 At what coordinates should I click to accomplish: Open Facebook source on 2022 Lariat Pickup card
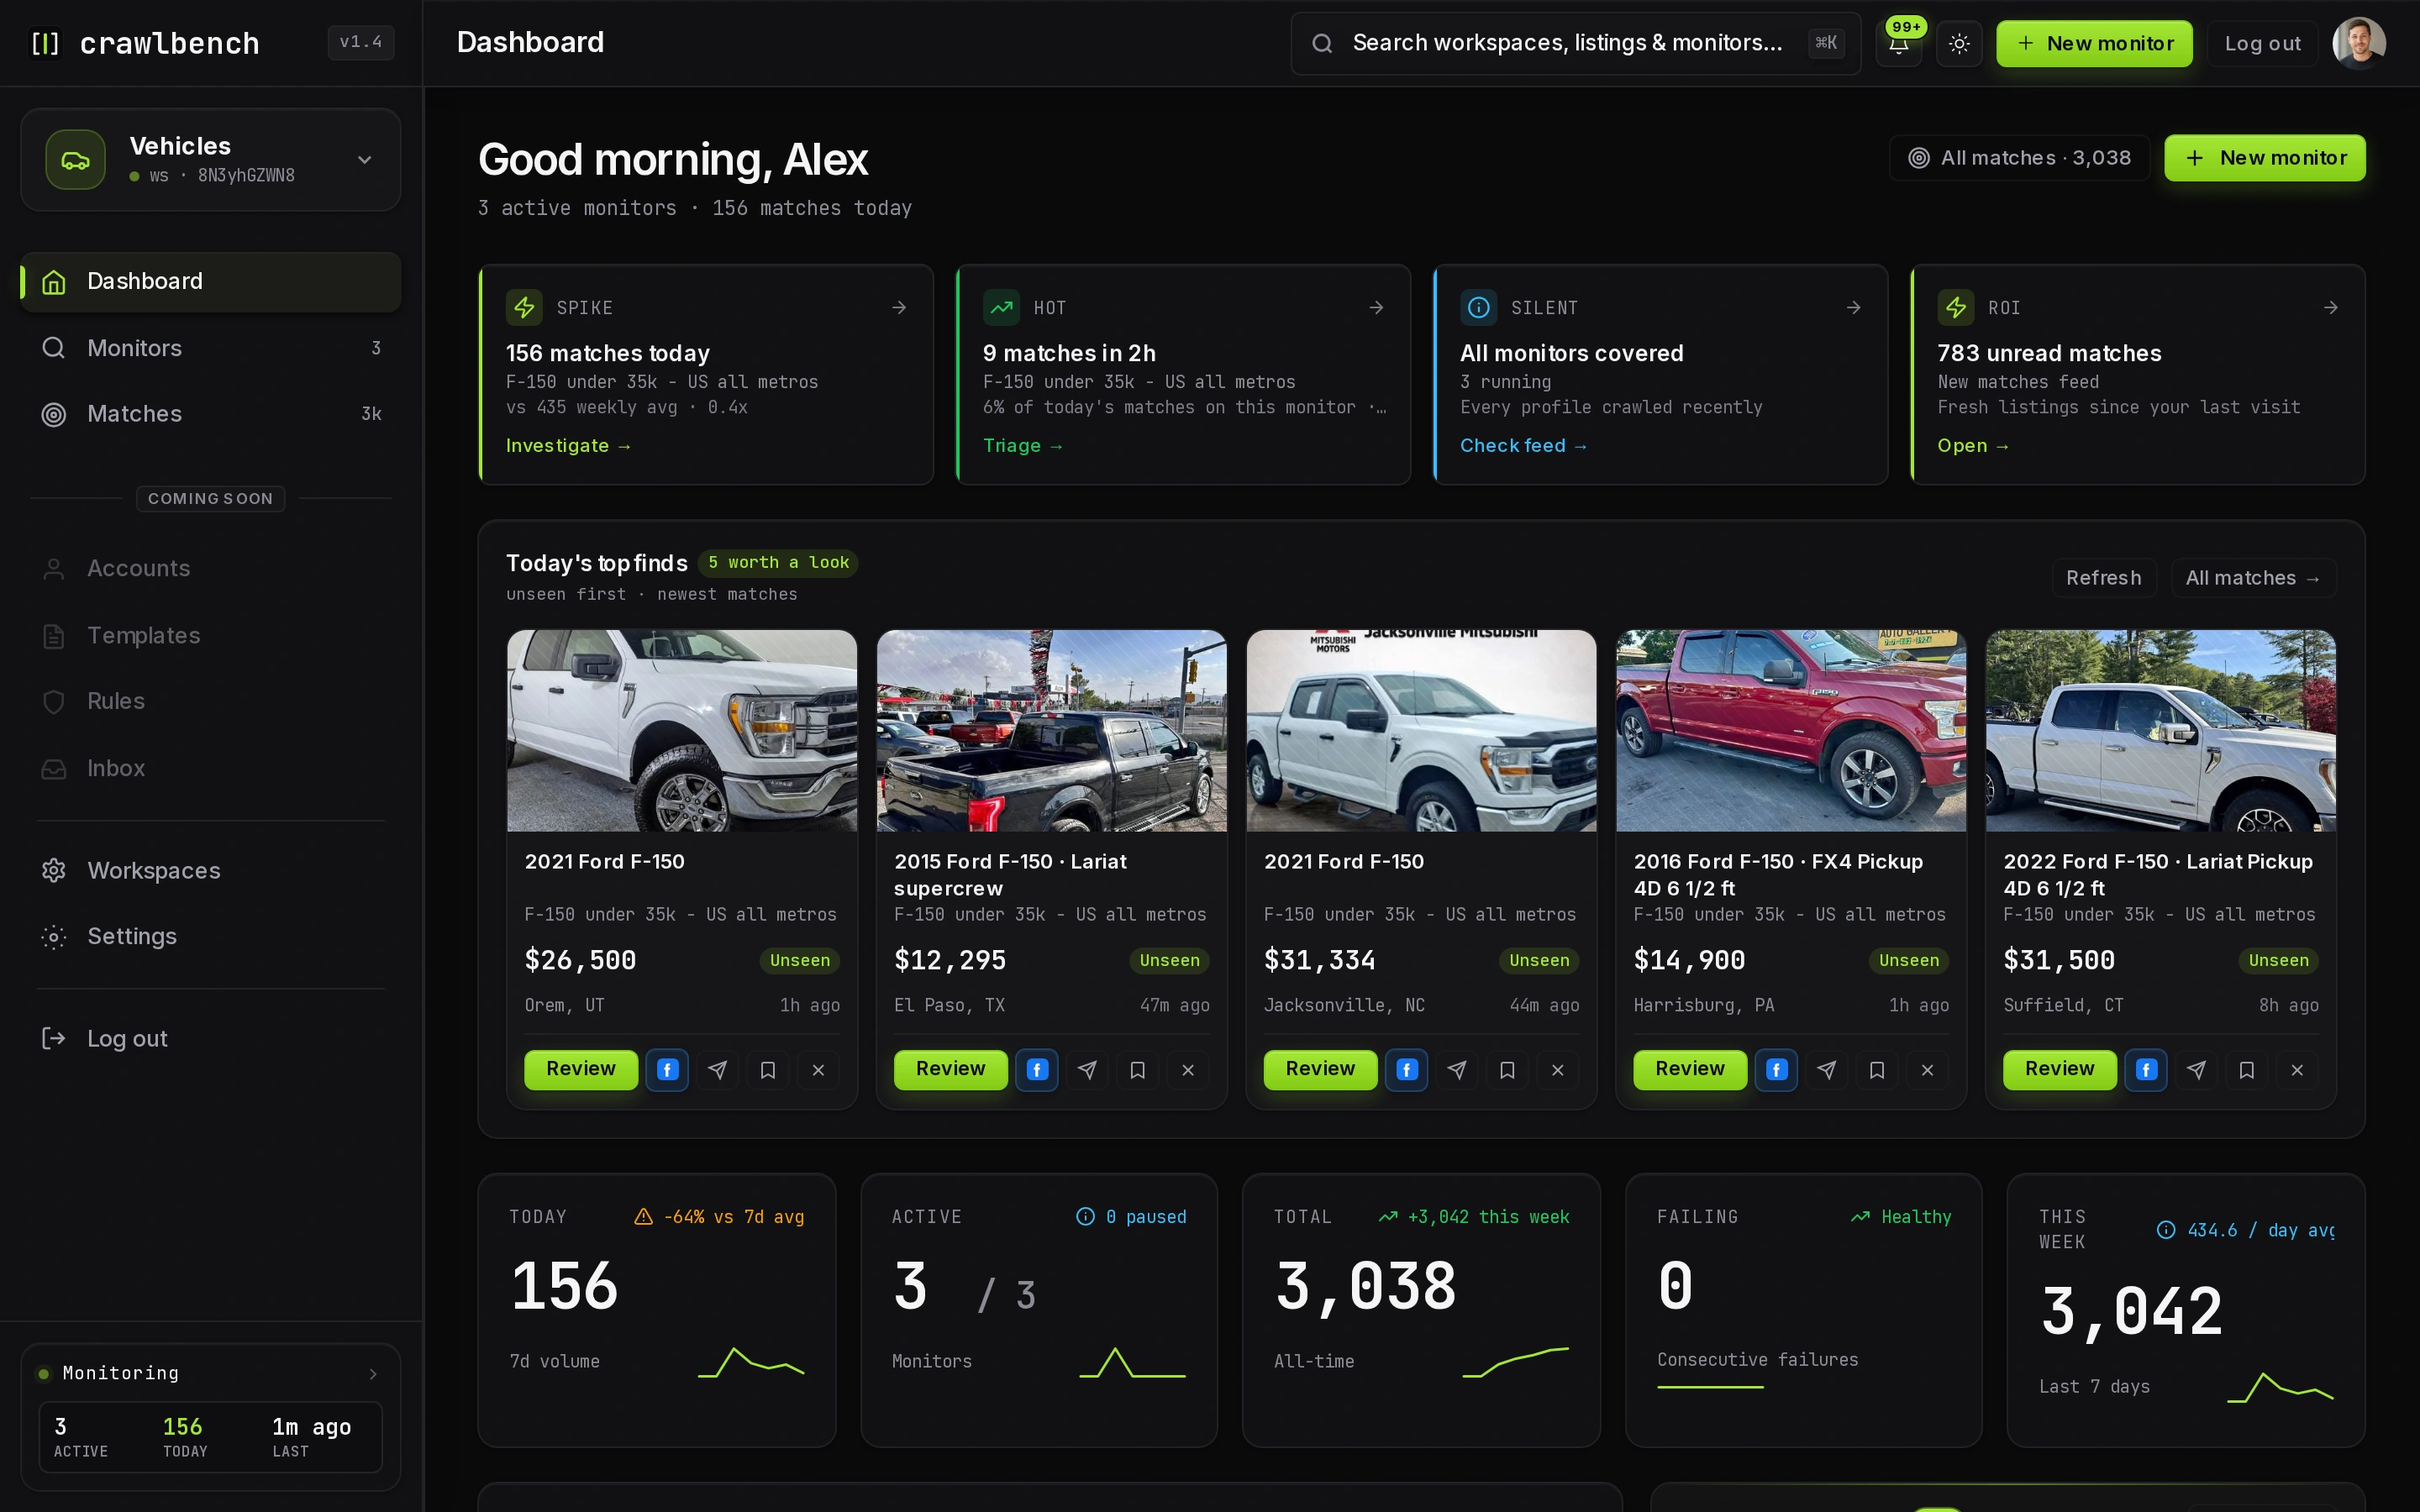click(x=2146, y=1070)
